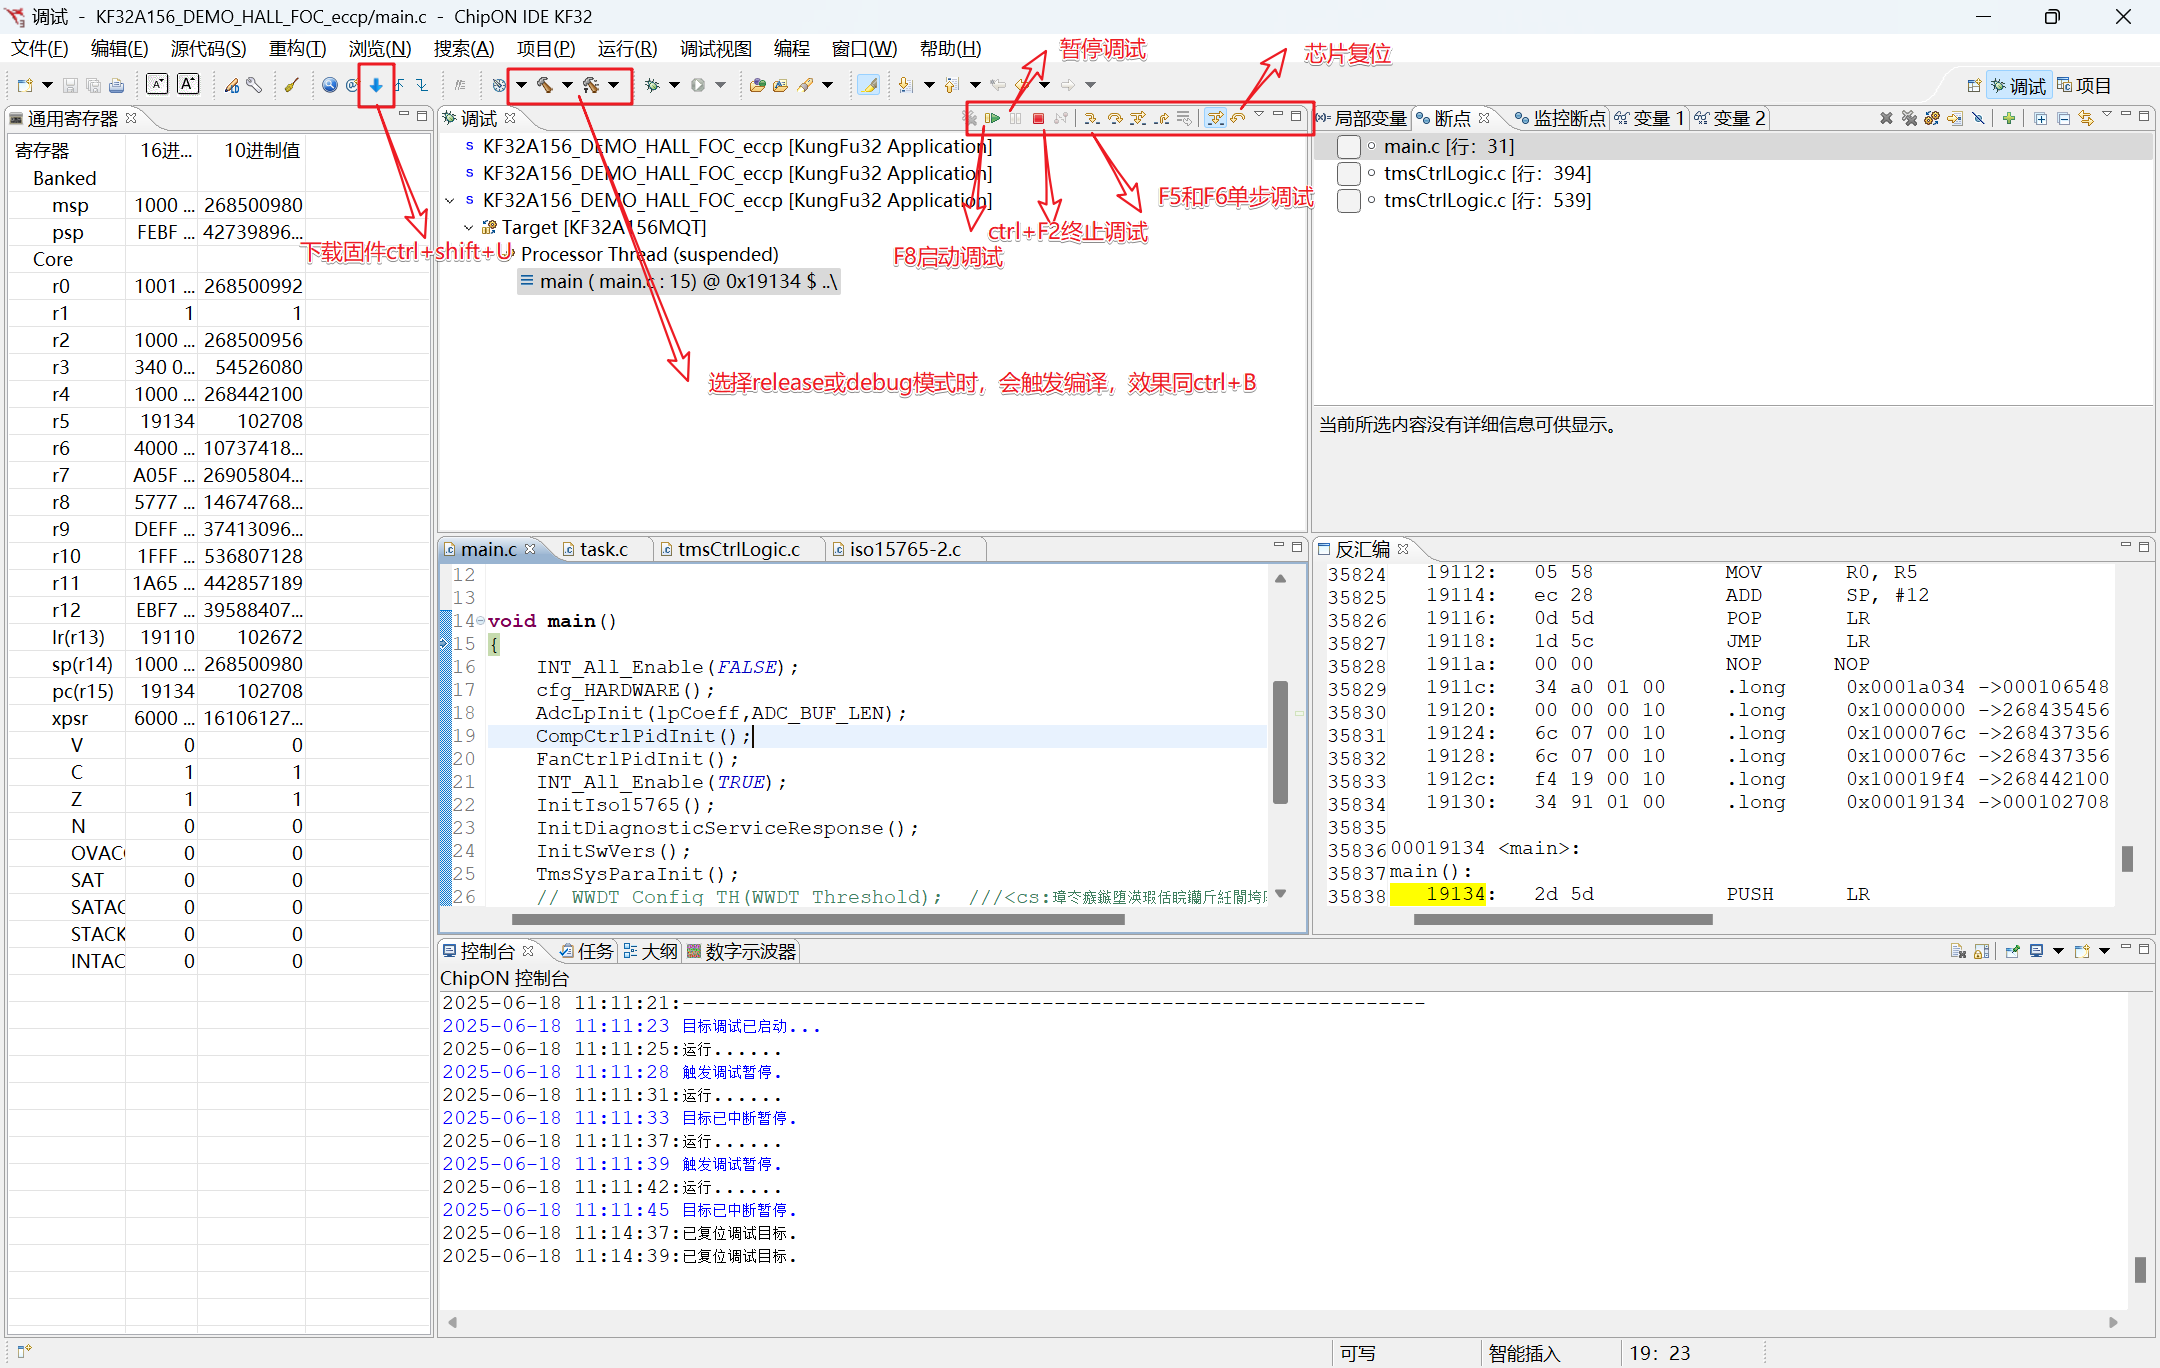Click the broom clean icon in toolbar
2160x1368 pixels.
[x=291, y=86]
